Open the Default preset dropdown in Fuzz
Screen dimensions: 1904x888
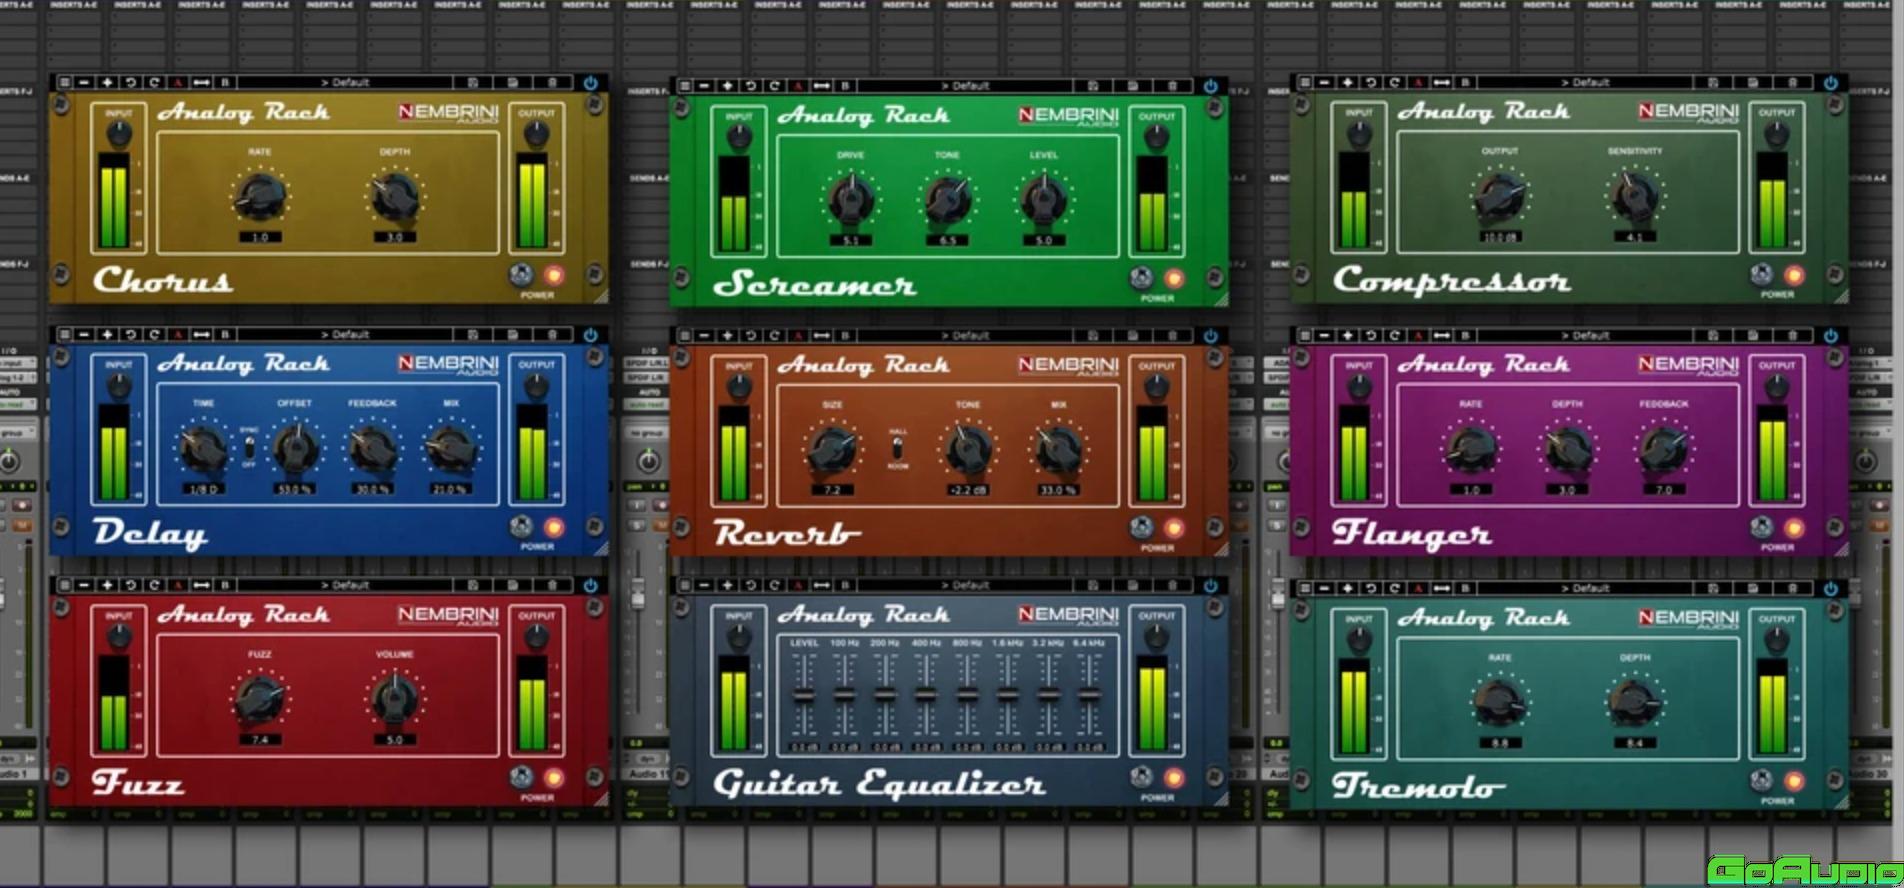(346, 585)
